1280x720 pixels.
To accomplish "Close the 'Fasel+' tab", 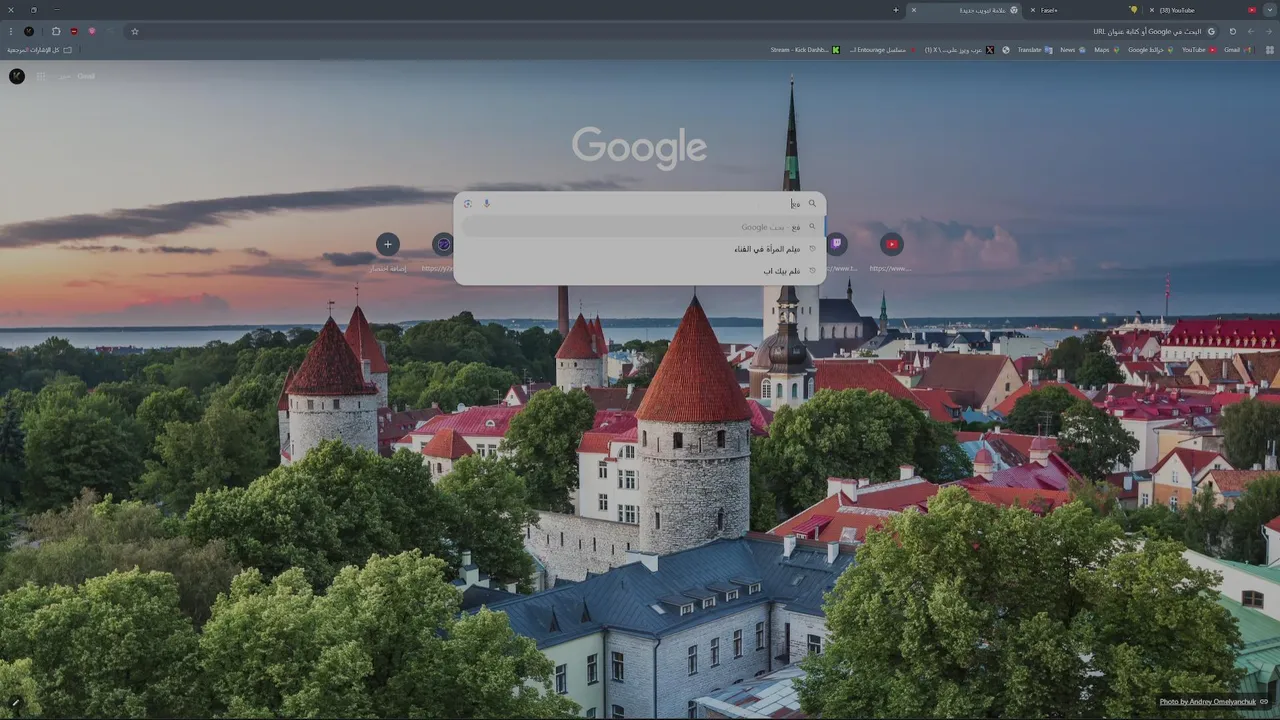I will [1033, 10].
